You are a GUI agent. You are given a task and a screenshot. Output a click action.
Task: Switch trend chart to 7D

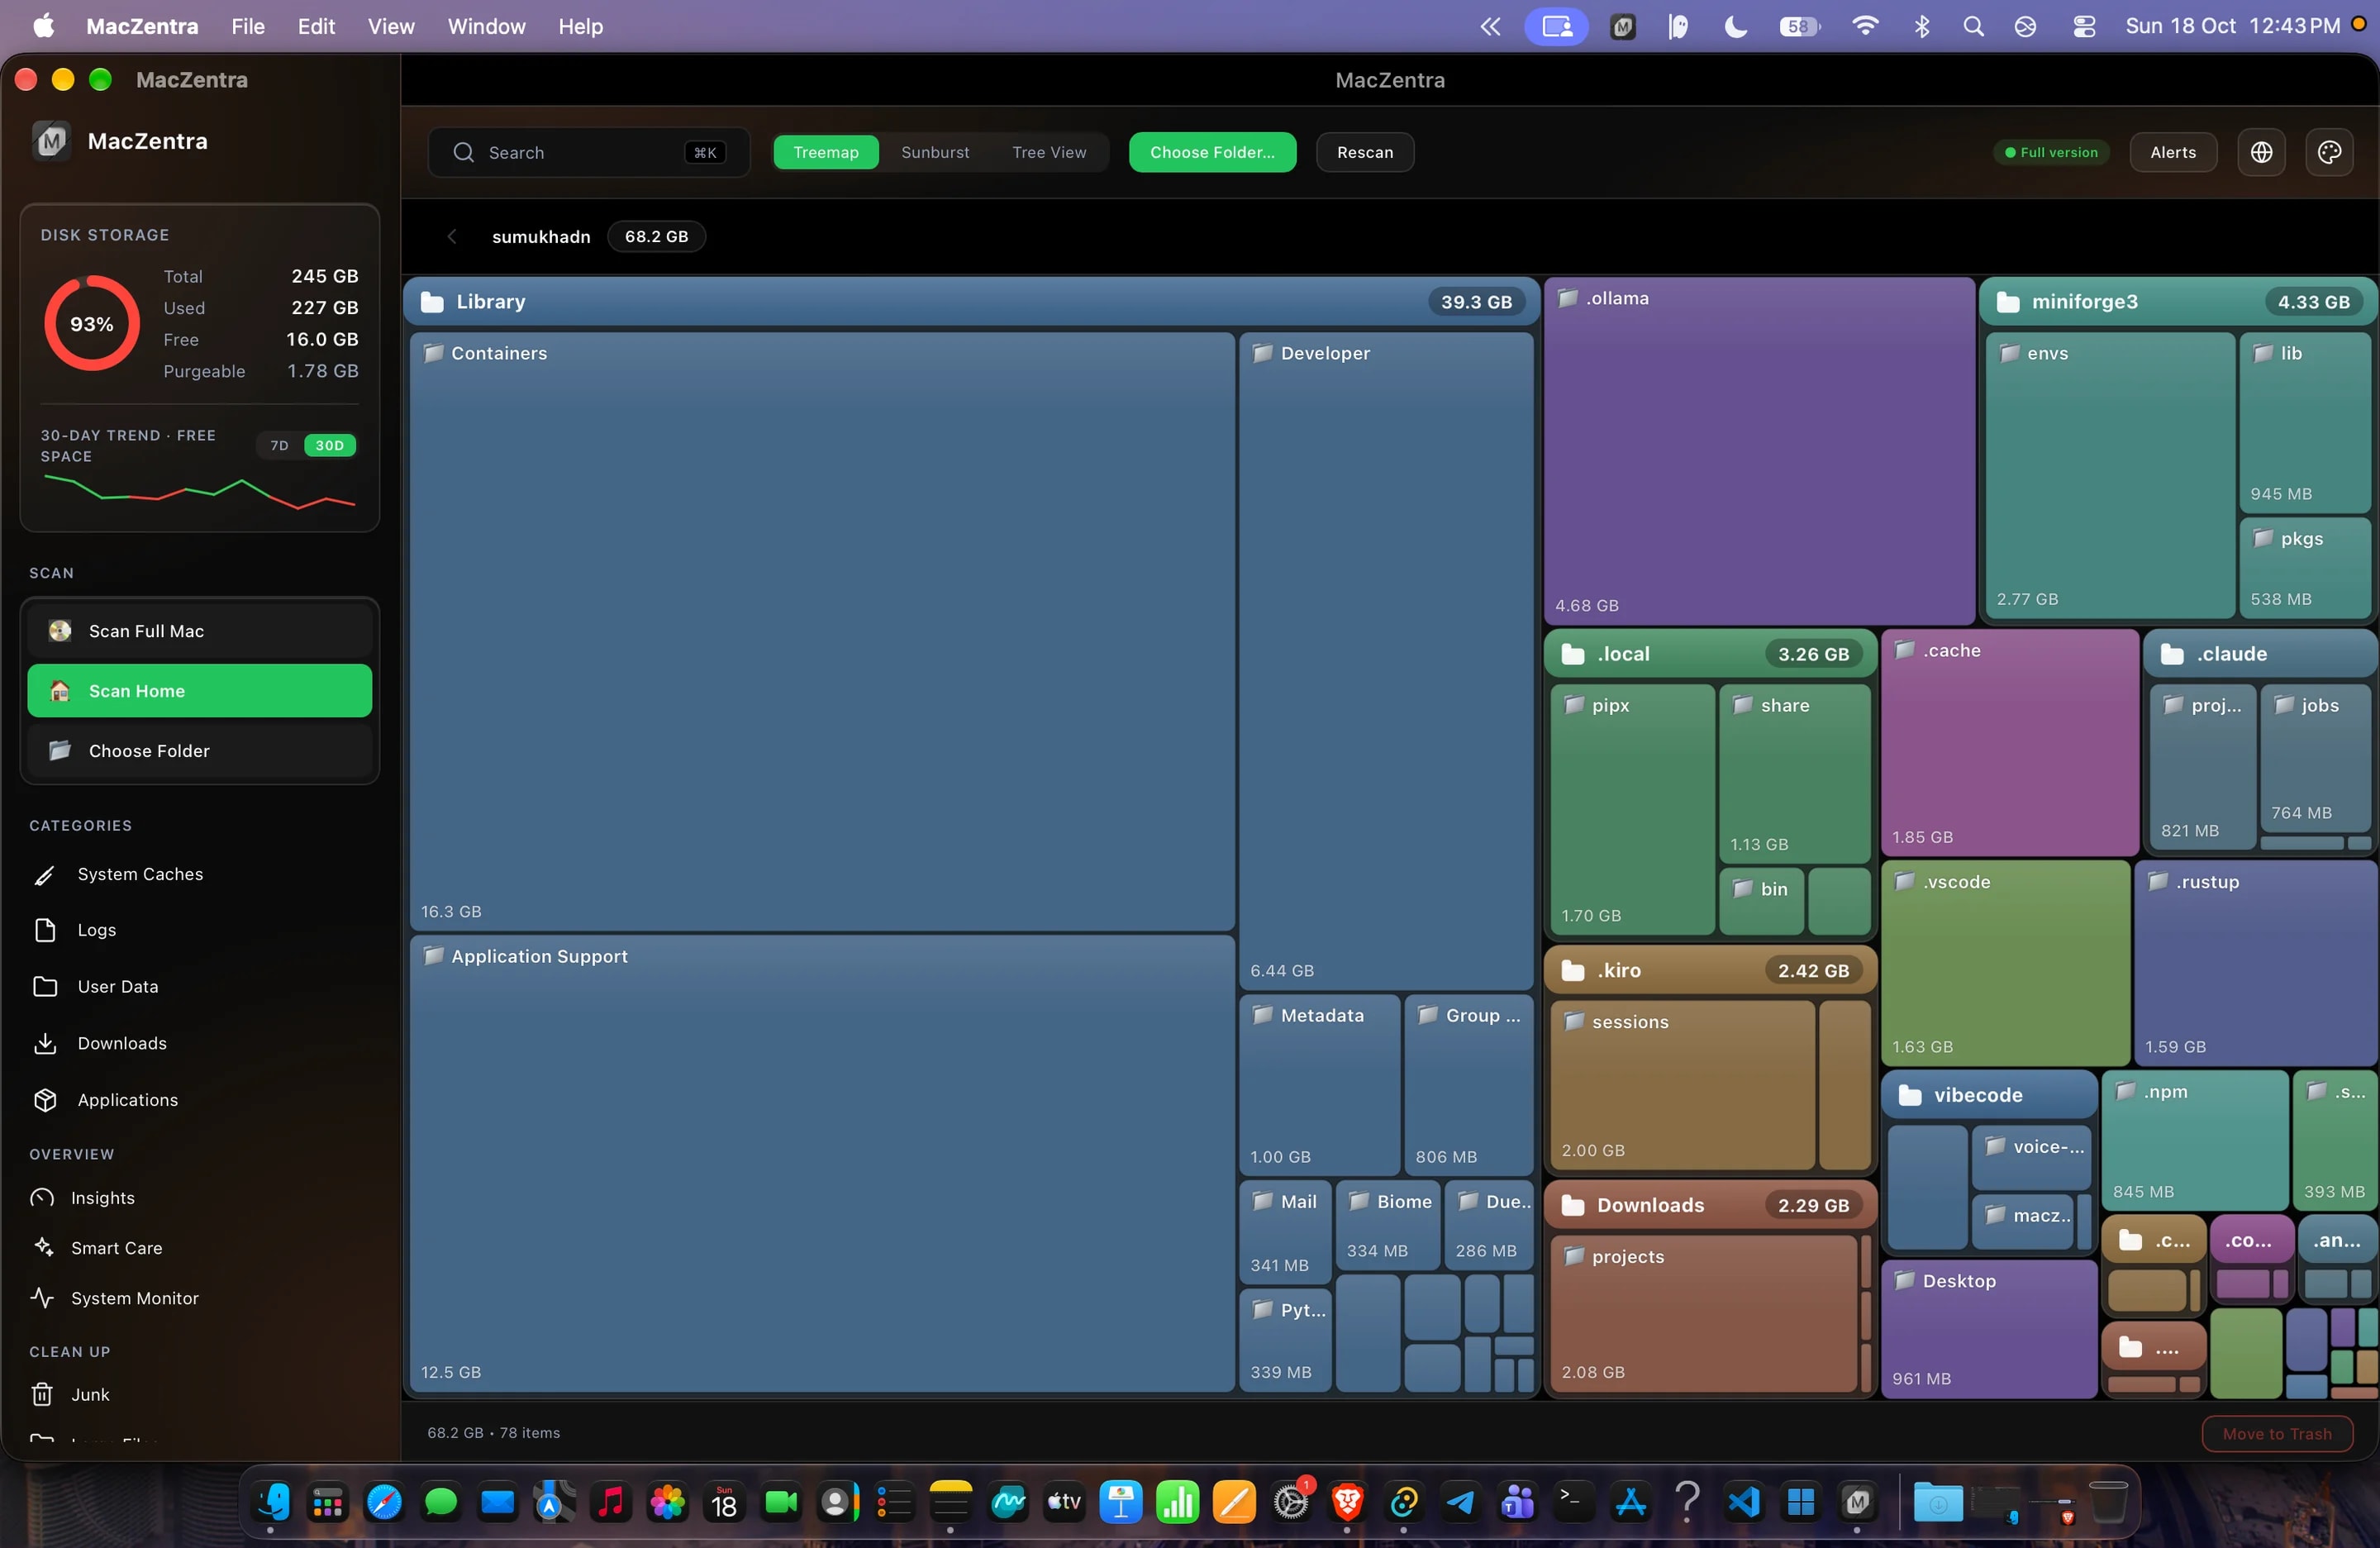click(x=279, y=446)
